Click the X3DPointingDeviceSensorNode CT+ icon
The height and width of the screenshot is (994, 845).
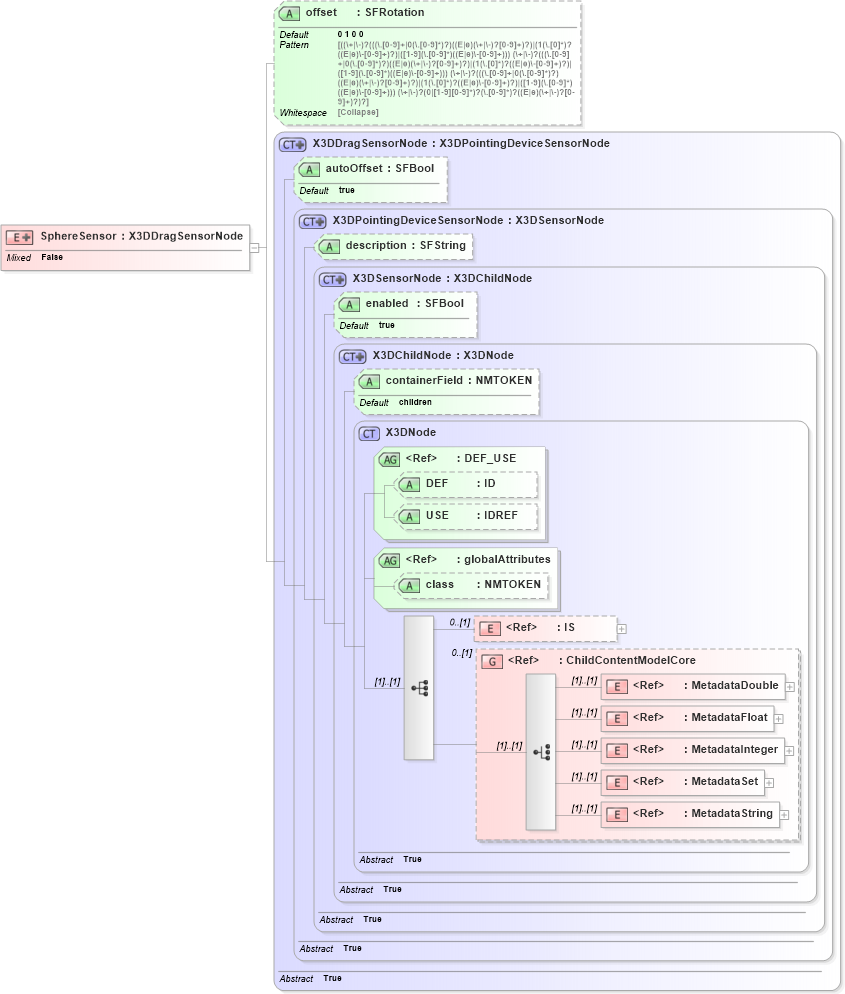313,221
